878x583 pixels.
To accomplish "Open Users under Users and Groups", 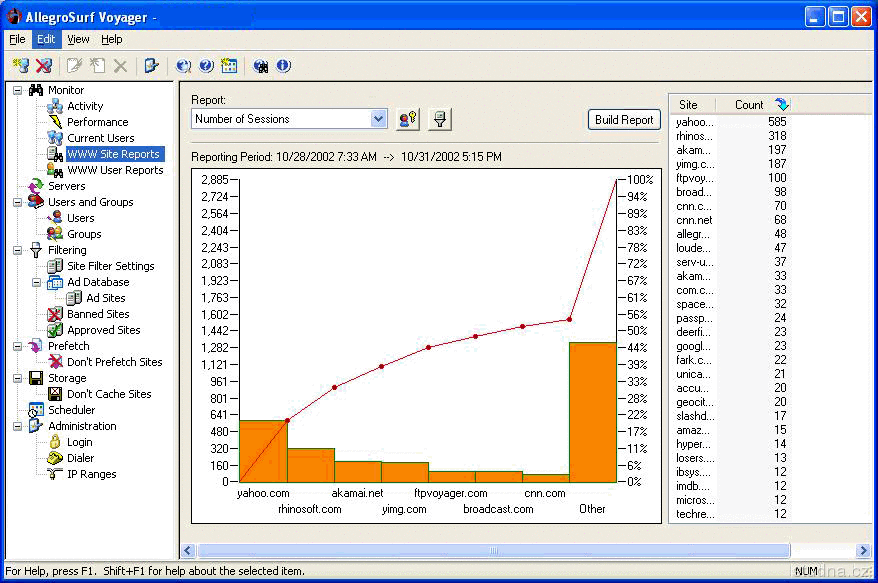I will [x=81, y=218].
